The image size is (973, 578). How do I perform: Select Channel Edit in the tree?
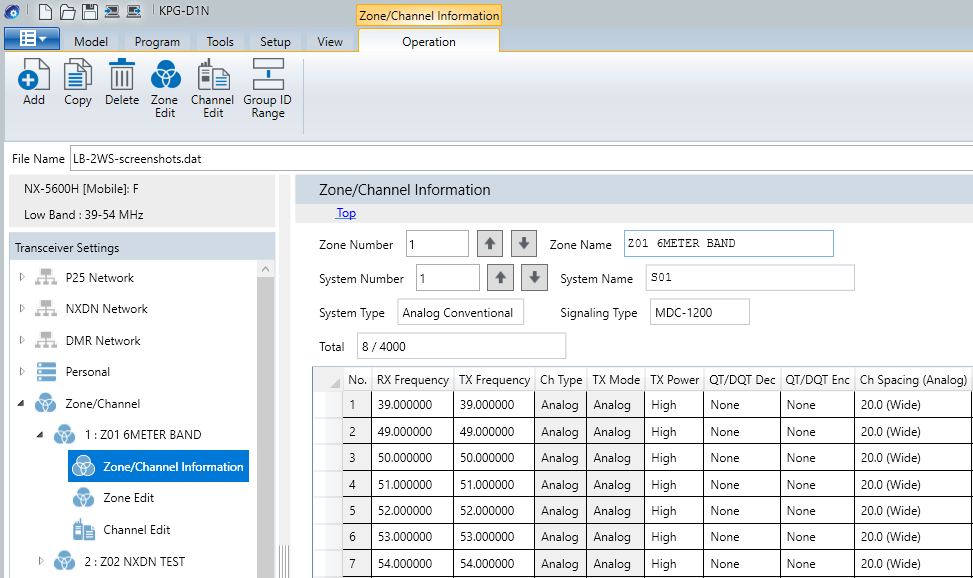click(x=136, y=529)
